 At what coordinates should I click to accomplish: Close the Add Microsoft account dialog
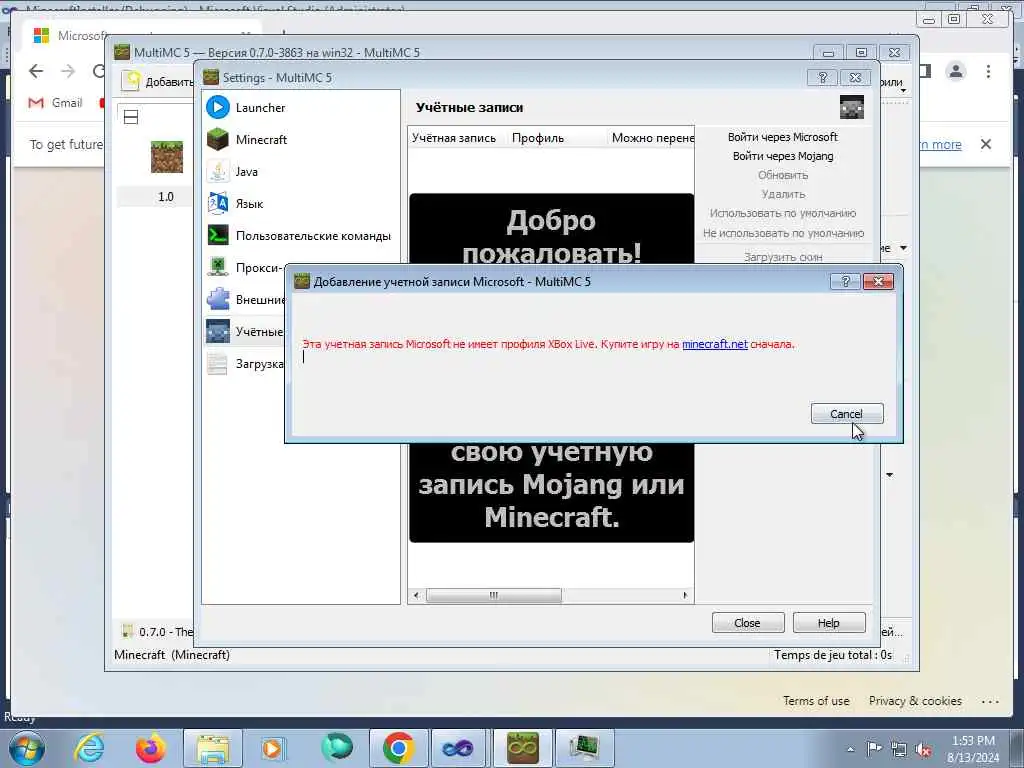878,281
